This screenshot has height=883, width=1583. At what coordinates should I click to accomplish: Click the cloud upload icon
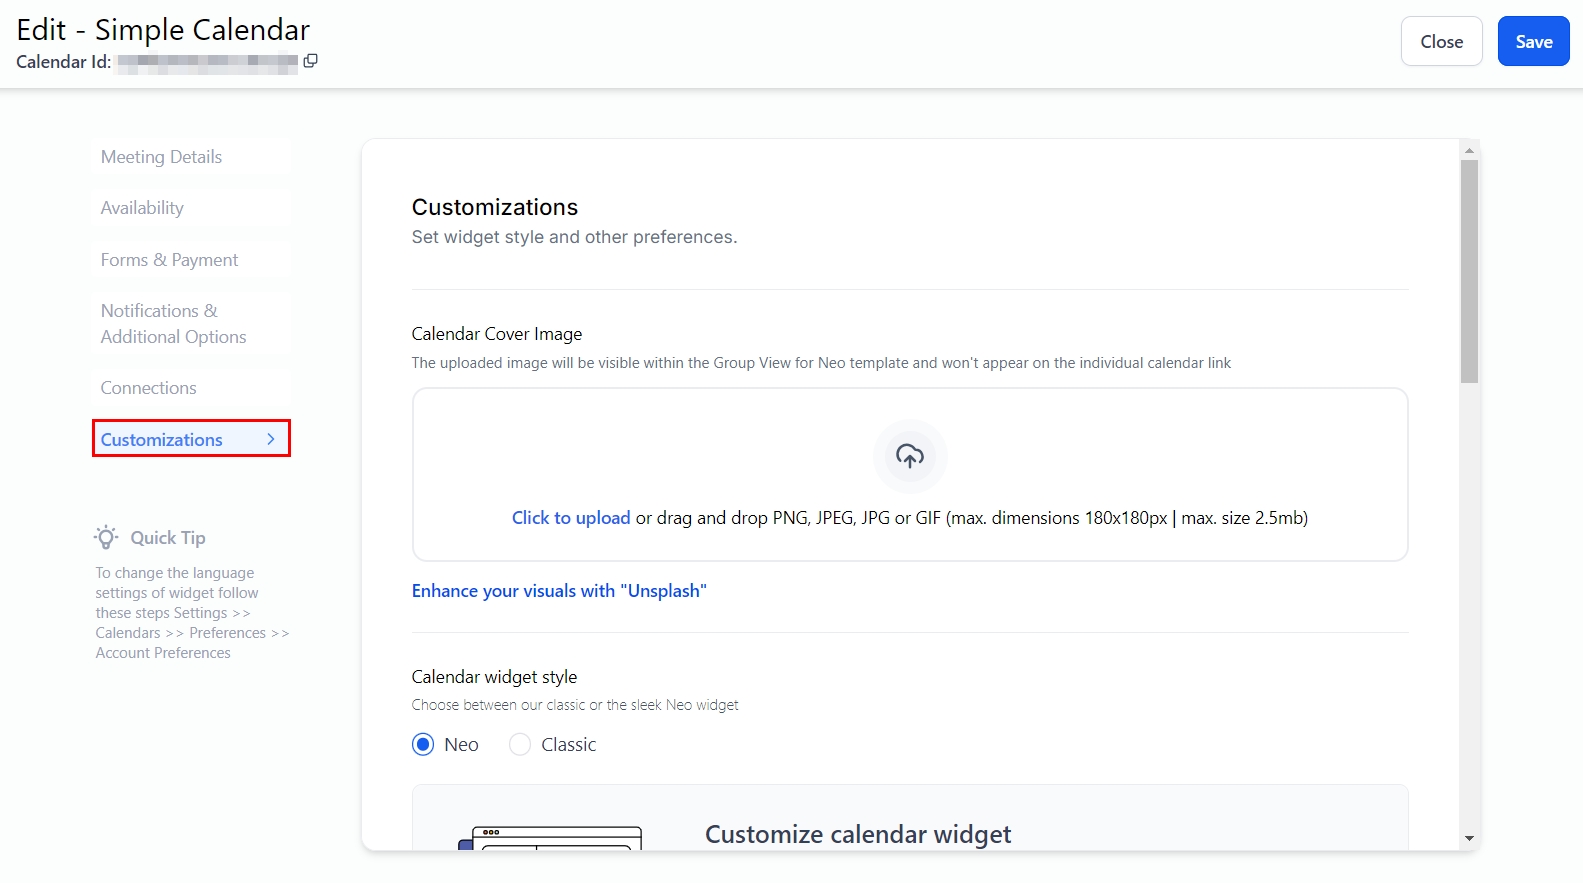[909, 457]
